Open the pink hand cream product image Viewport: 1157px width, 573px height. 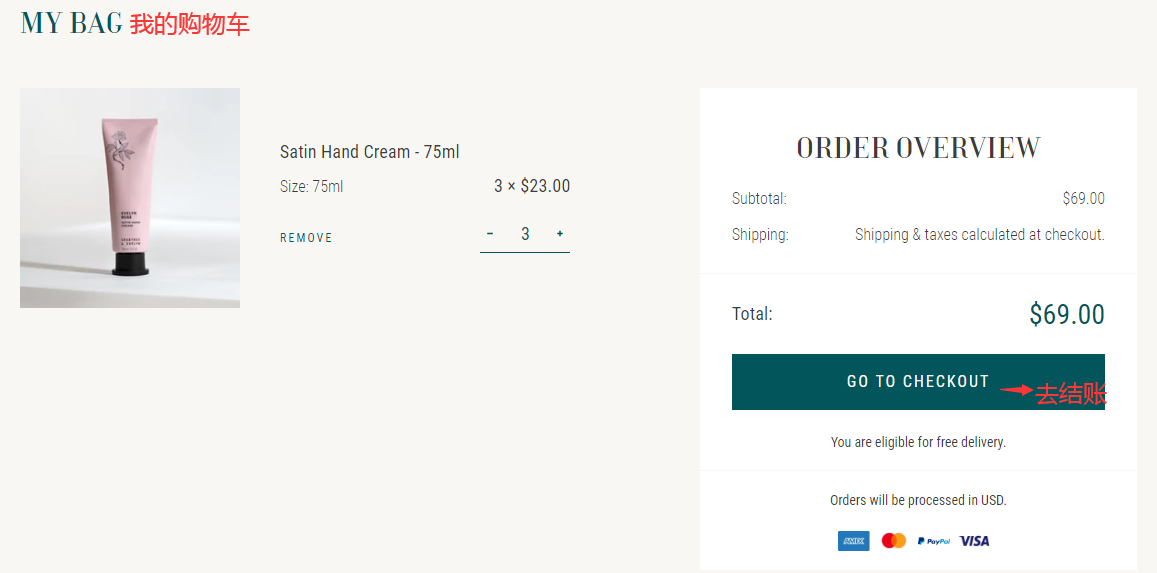click(130, 198)
